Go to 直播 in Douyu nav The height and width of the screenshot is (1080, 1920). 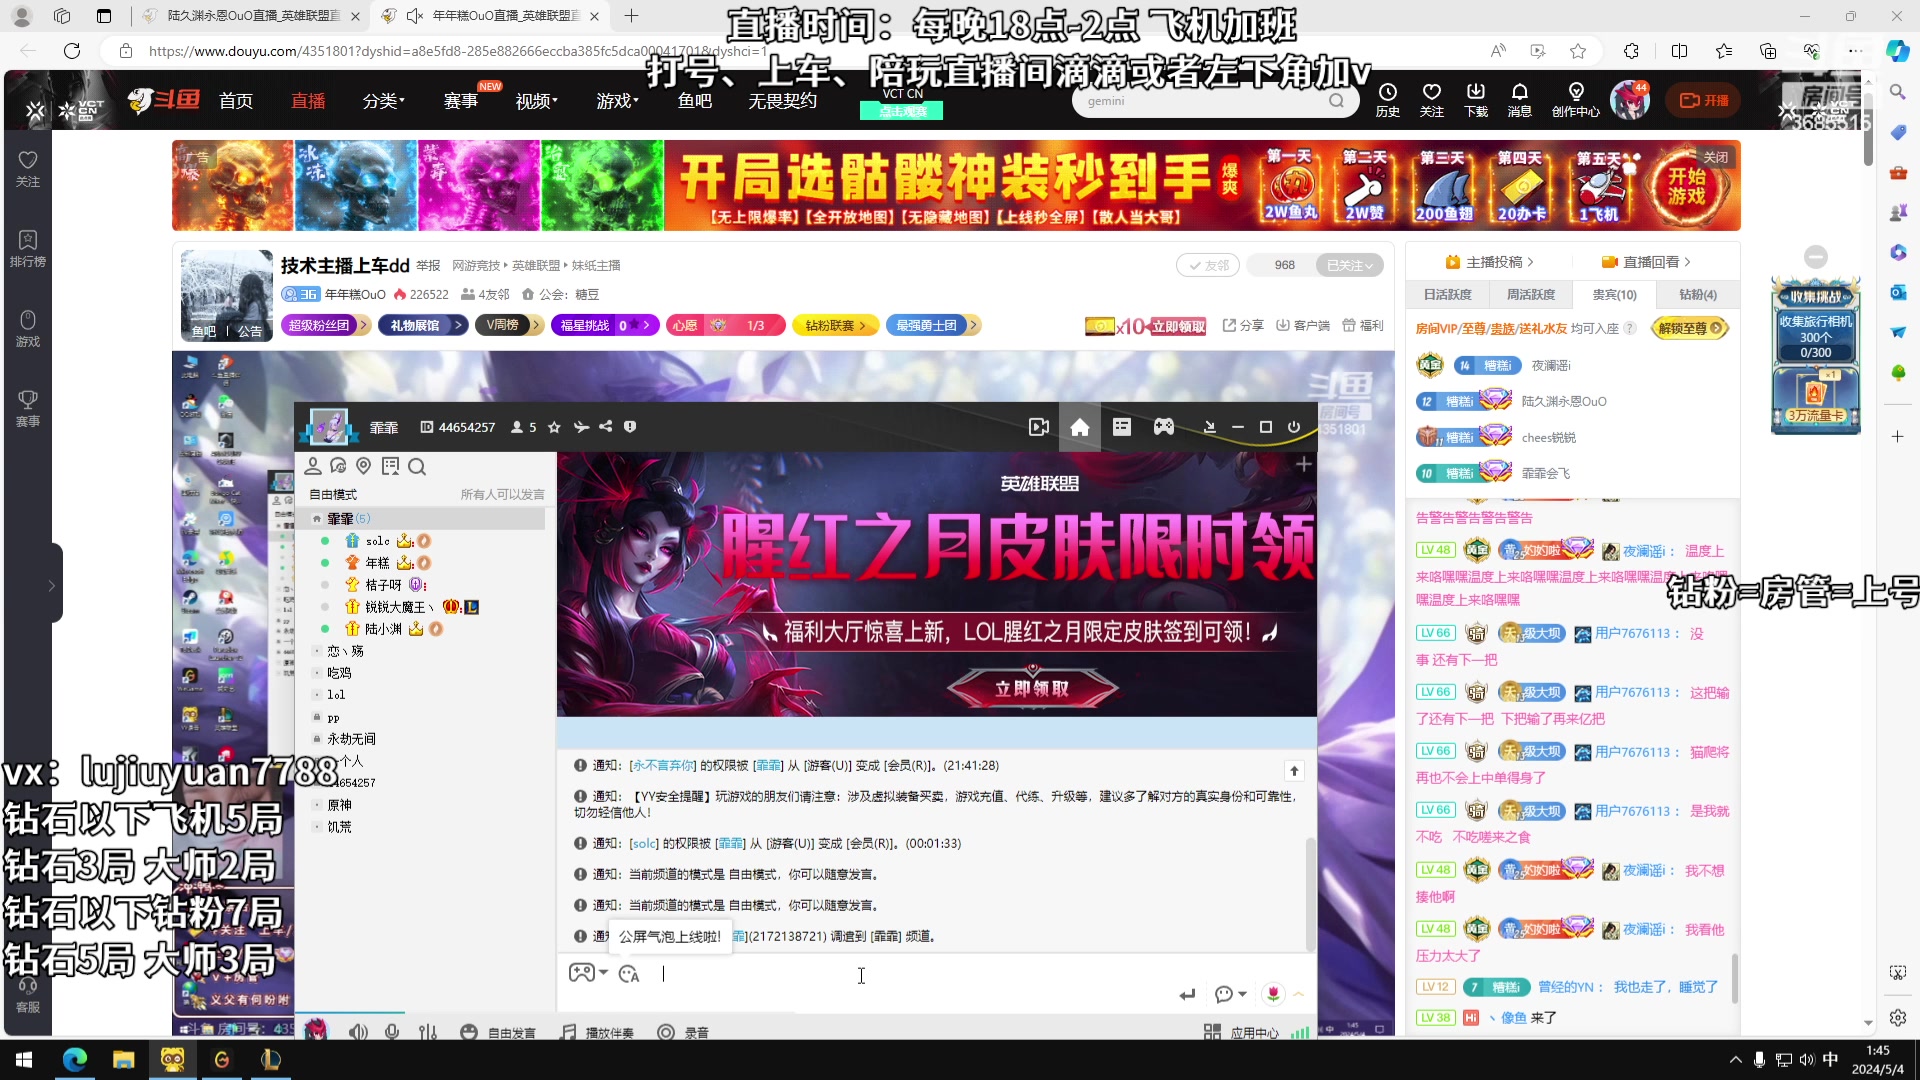308,100
